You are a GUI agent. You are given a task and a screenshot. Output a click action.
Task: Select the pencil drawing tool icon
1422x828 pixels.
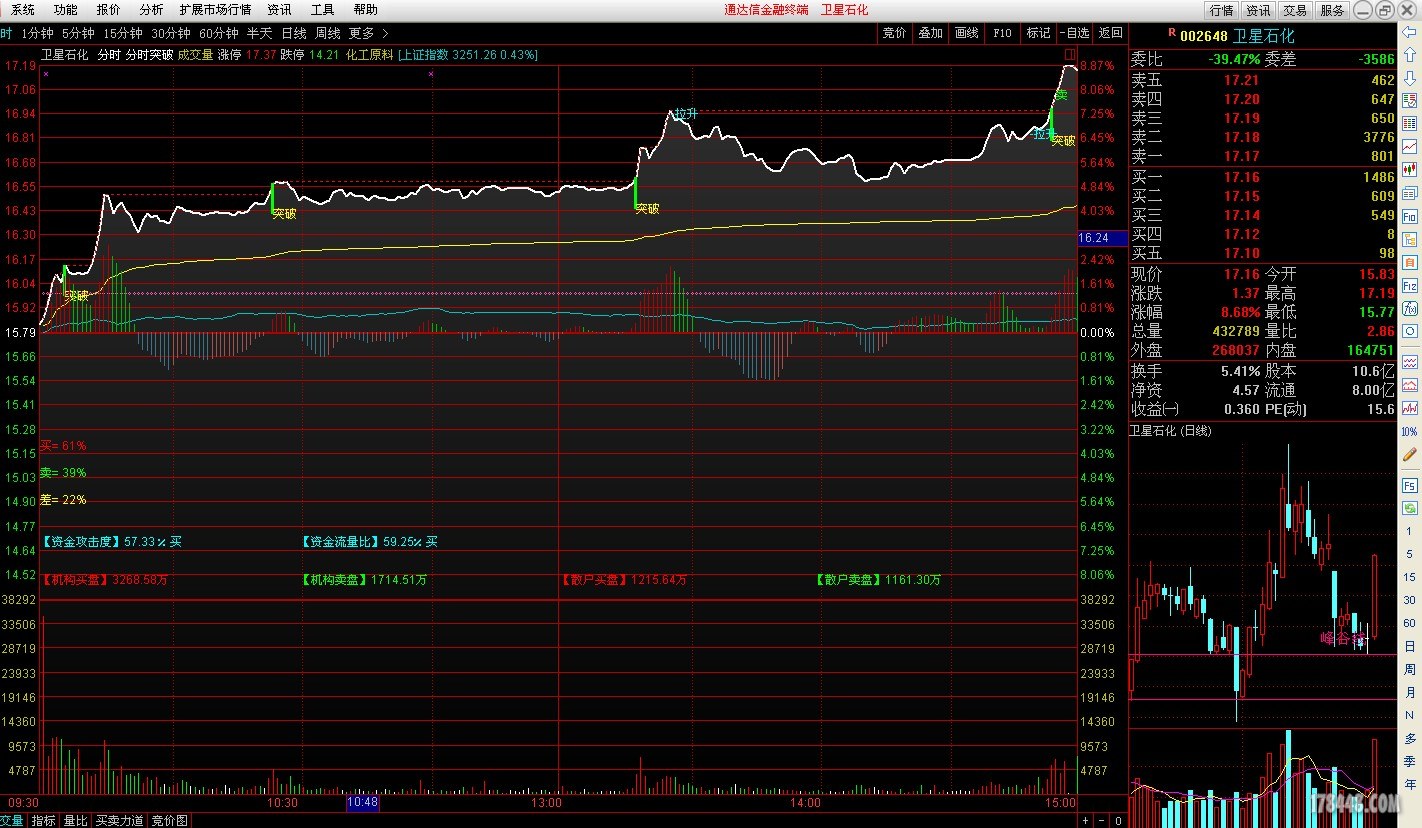[x=1410, y=454]
